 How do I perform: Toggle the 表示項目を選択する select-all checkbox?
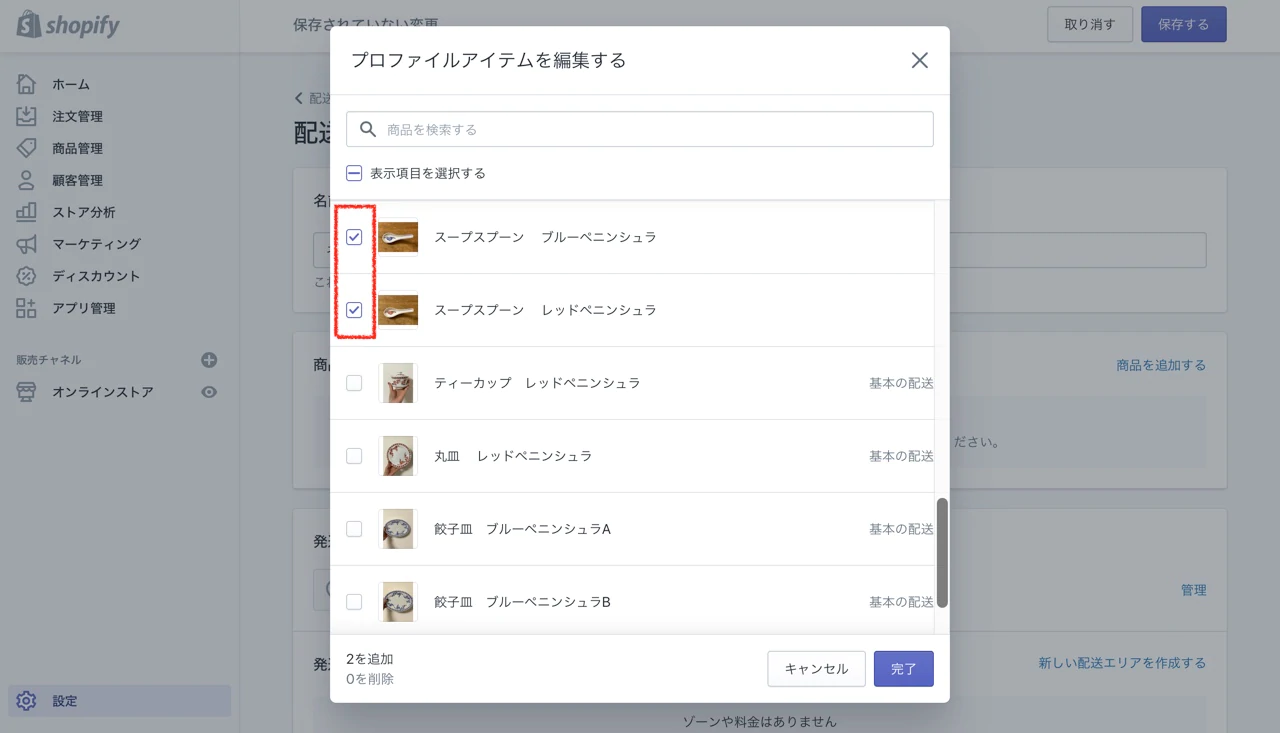point(354,173)
